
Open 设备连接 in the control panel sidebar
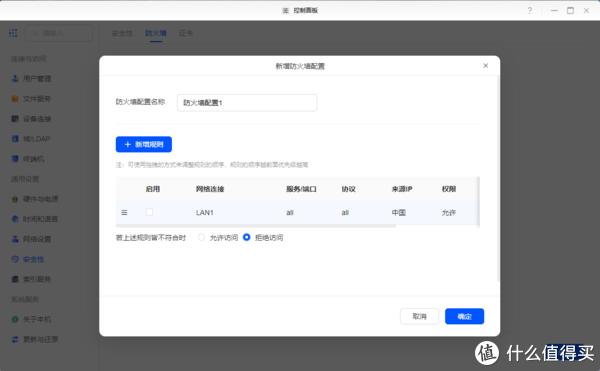[x=37, y=119]
